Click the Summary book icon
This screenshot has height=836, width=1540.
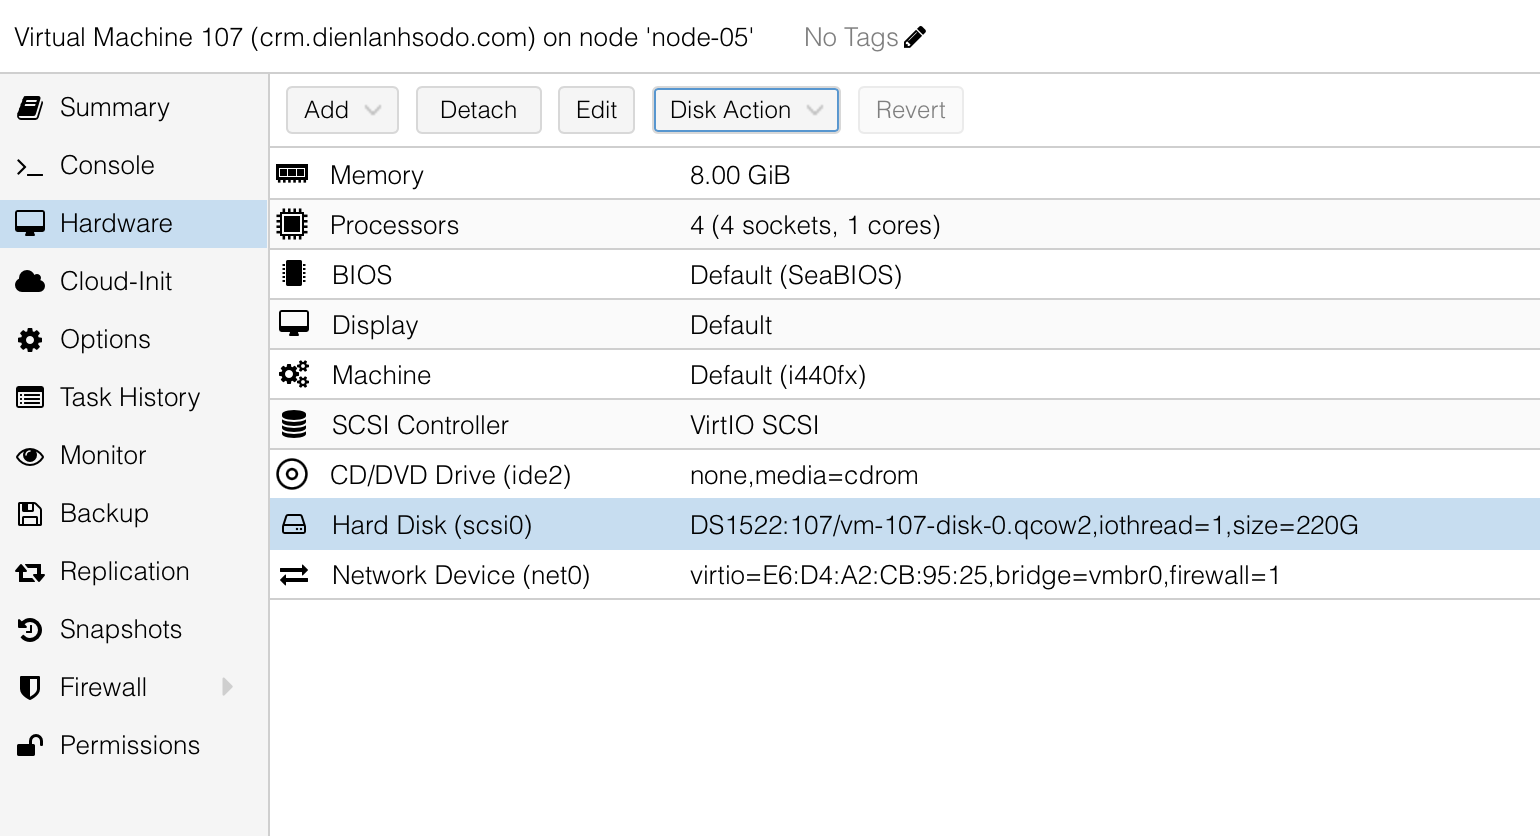click(x=30, y=108)
